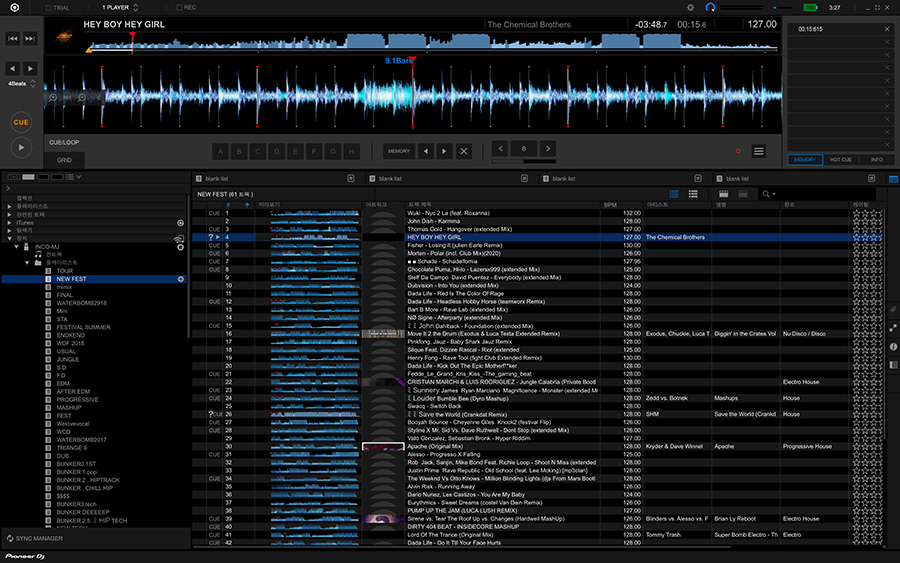Switch to the HOT CUE tab

pos(840,160)
